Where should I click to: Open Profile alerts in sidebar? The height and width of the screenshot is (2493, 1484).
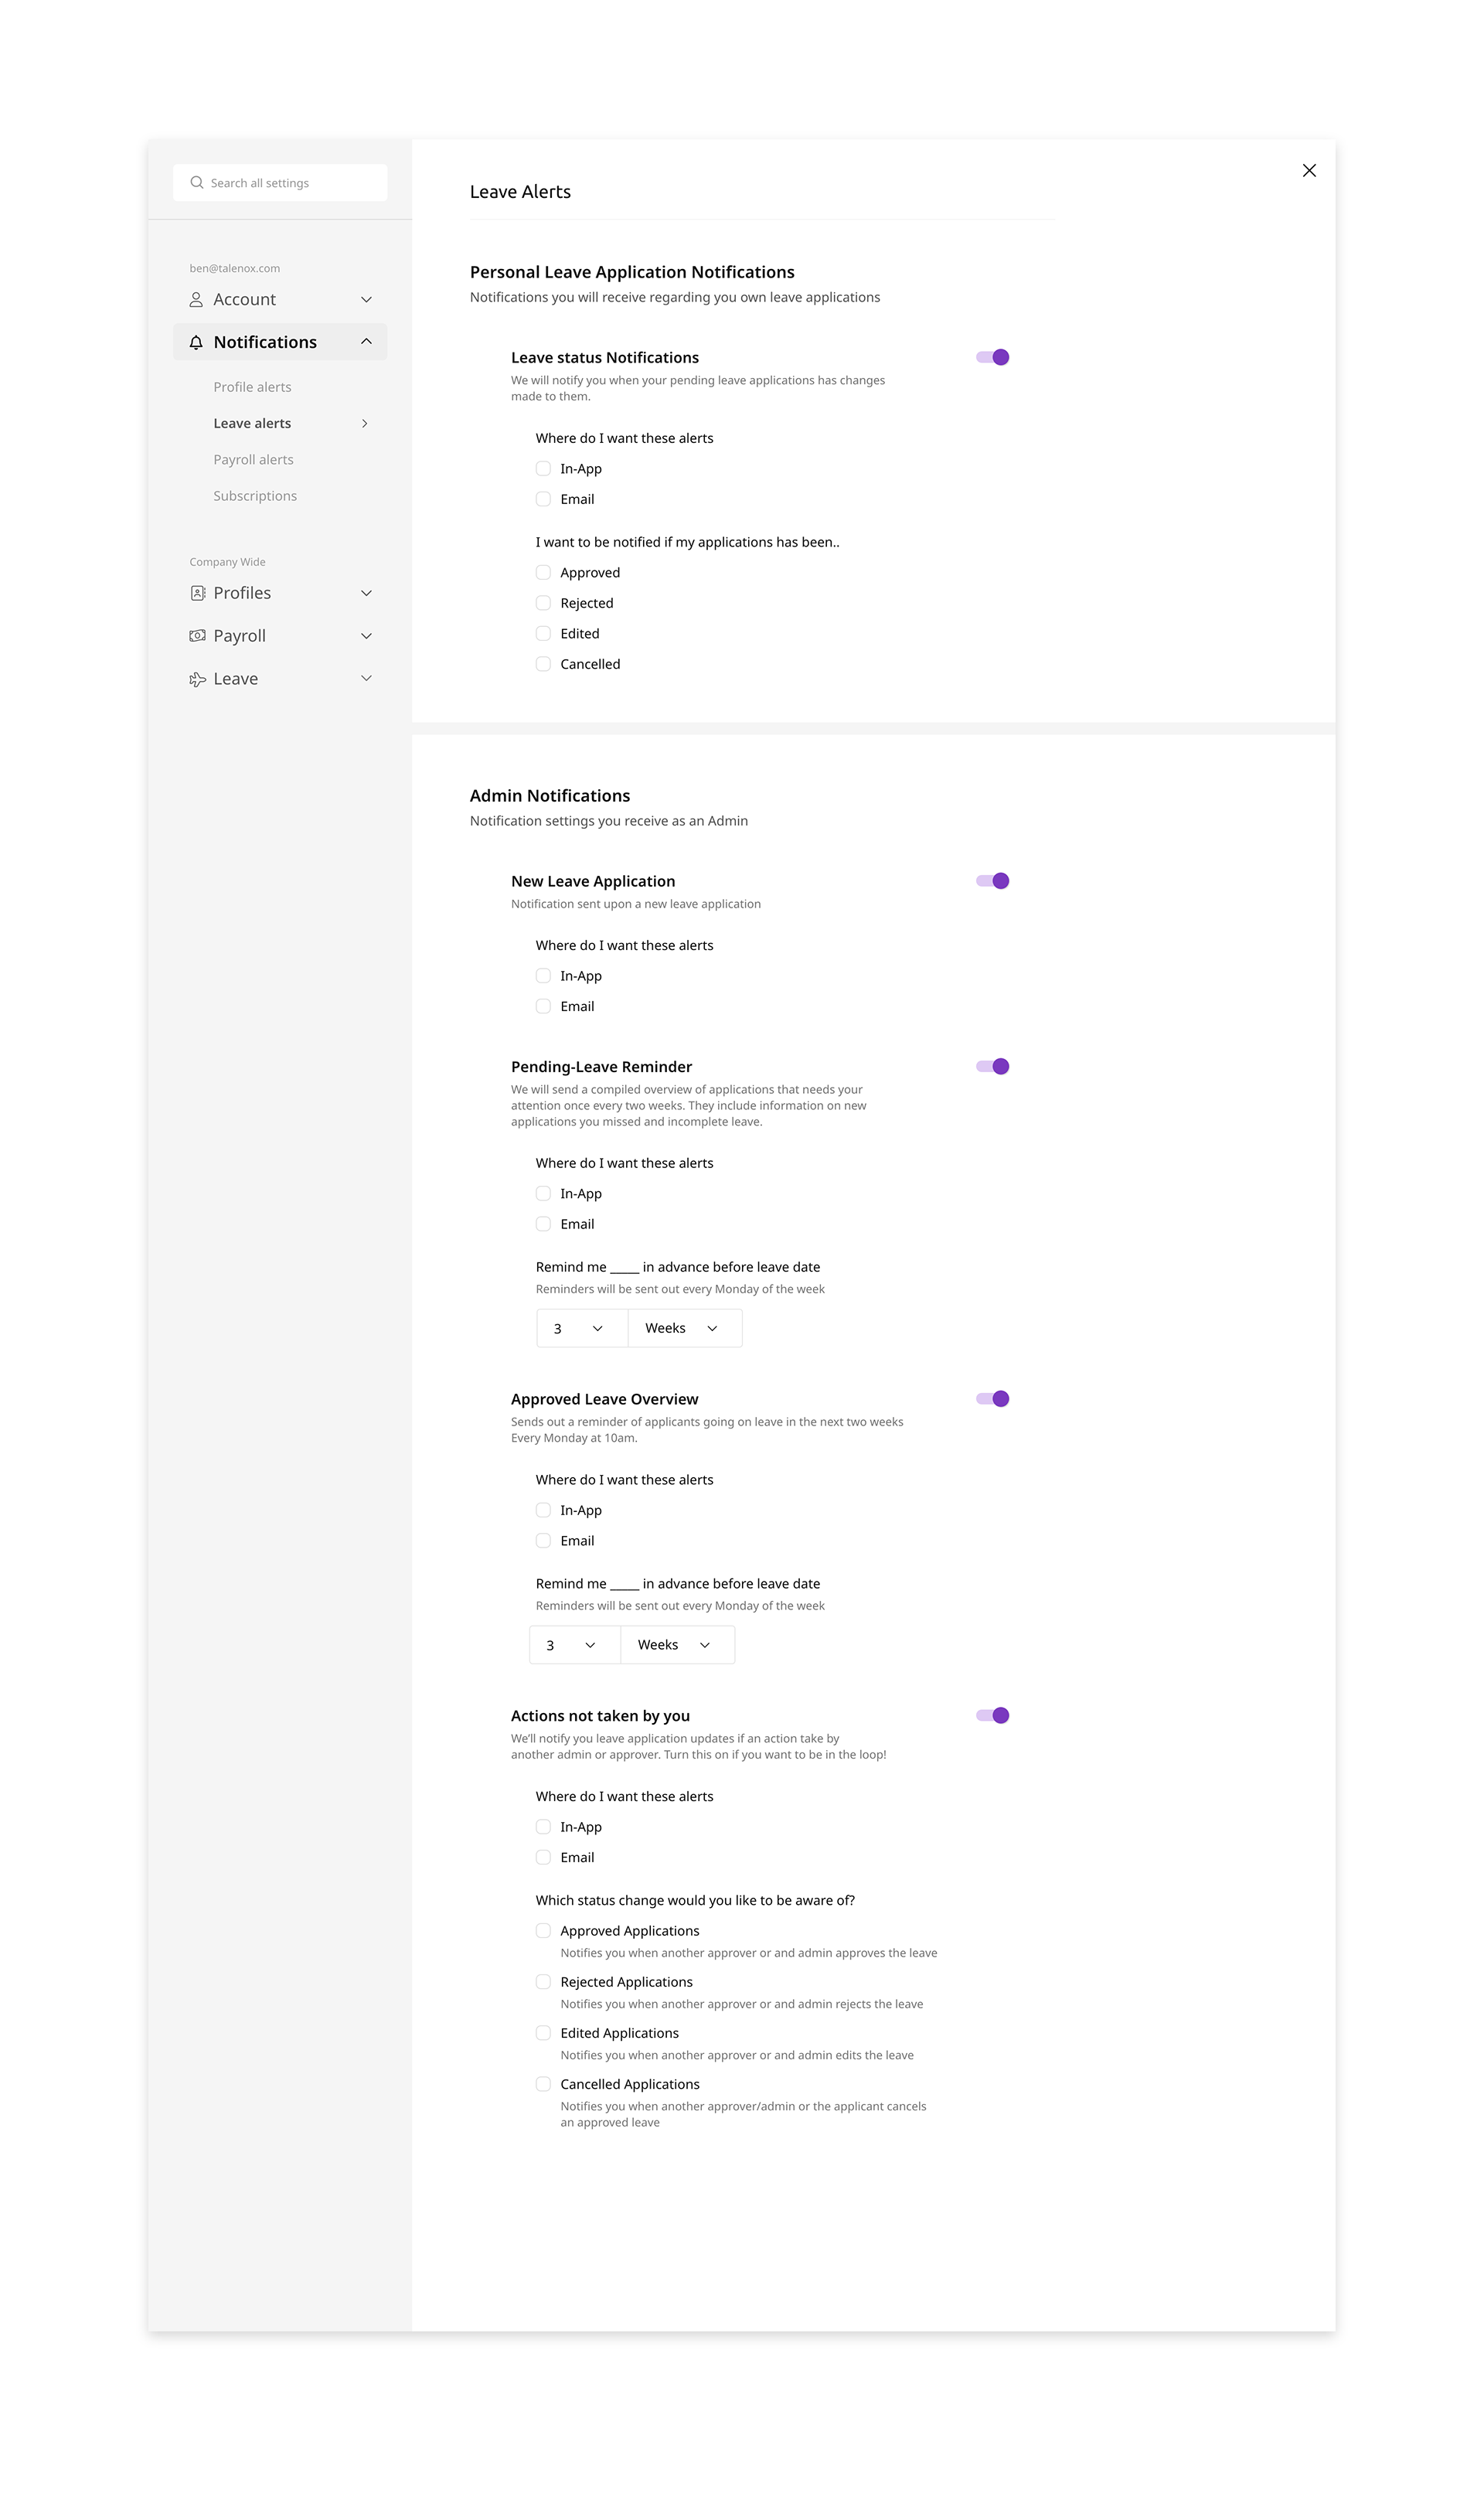coord(252,387)
